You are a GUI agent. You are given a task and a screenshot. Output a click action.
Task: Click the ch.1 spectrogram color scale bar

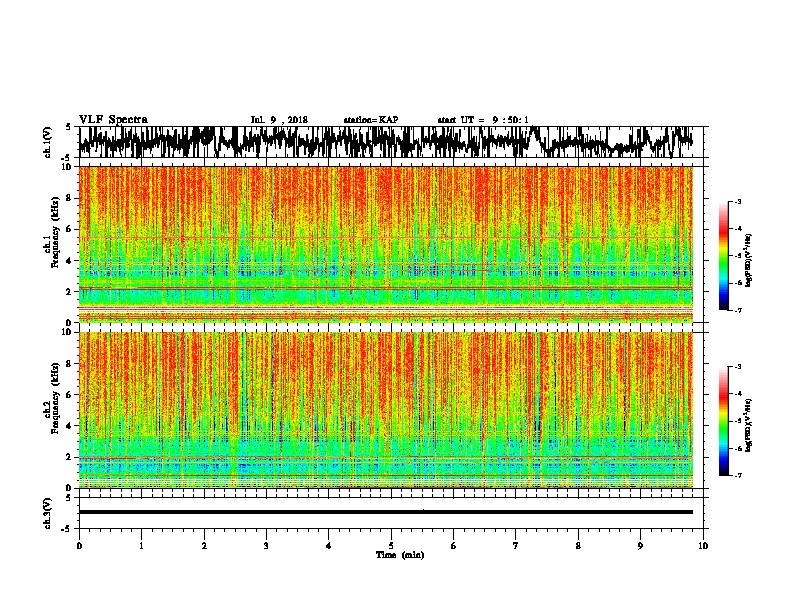(724, 256)
